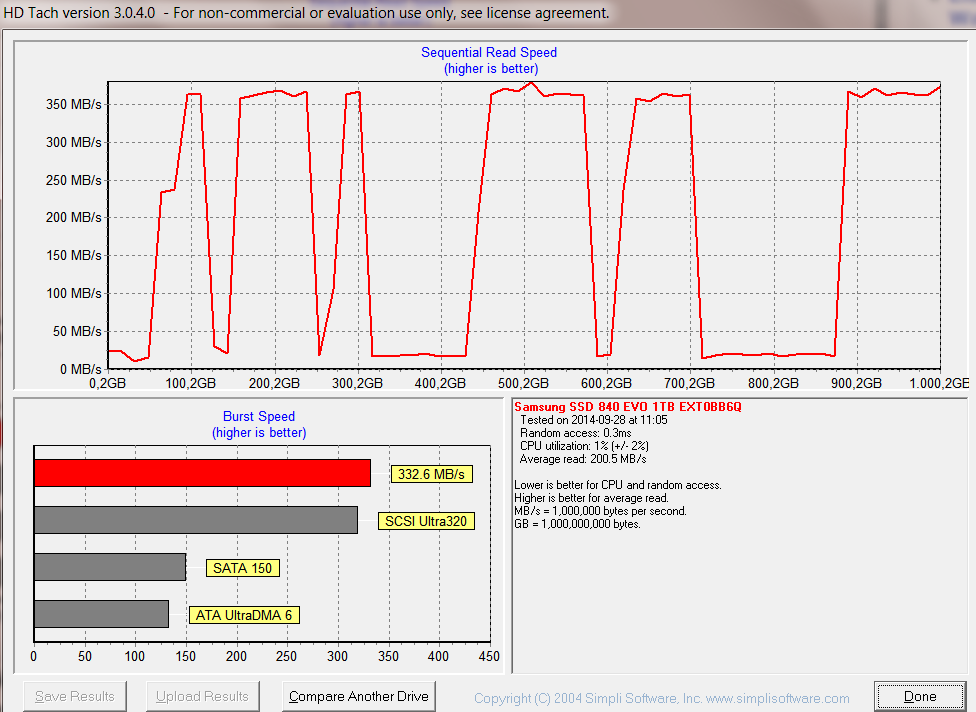
Task: Select the gray ATA UltraDMA 6 bar
Action: pyautogui.click(x=101, y=614)
